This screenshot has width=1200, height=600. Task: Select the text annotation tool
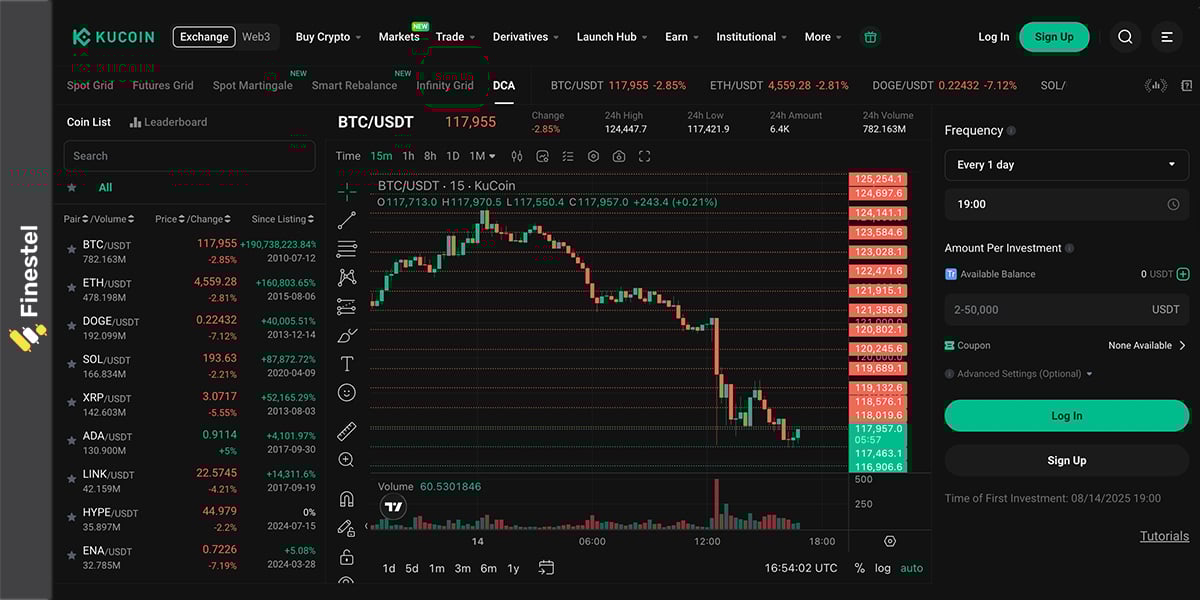click(x=347, y=364)
